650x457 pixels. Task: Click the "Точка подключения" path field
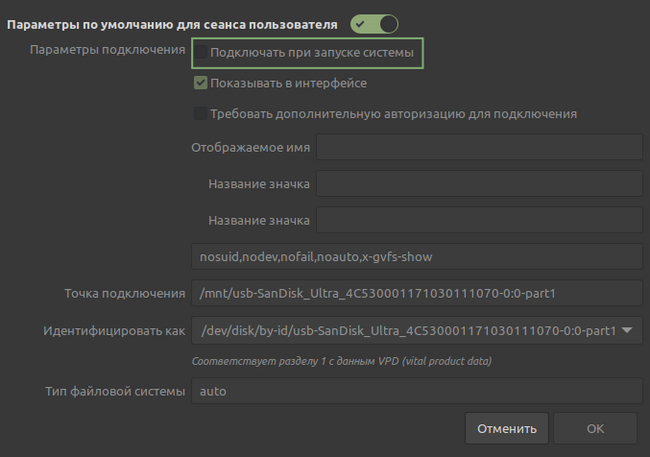click(415, 293)
